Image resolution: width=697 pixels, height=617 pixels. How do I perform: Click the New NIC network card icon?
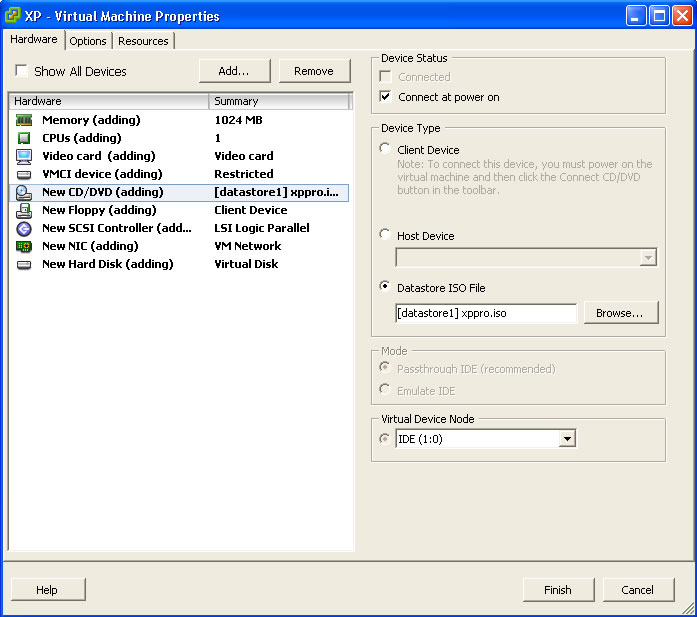tap(24, 246)
